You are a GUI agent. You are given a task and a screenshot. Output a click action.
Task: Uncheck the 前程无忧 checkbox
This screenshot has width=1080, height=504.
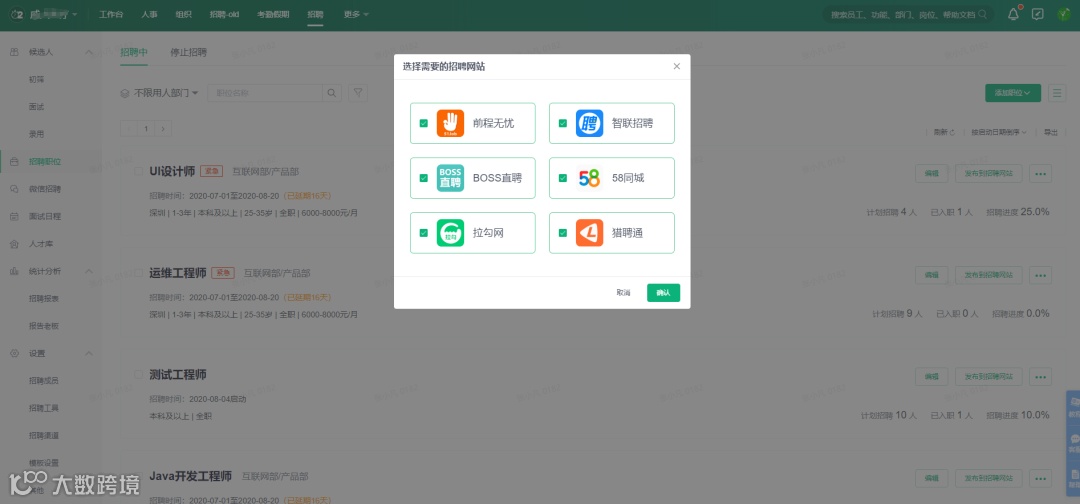click(424, 123)
